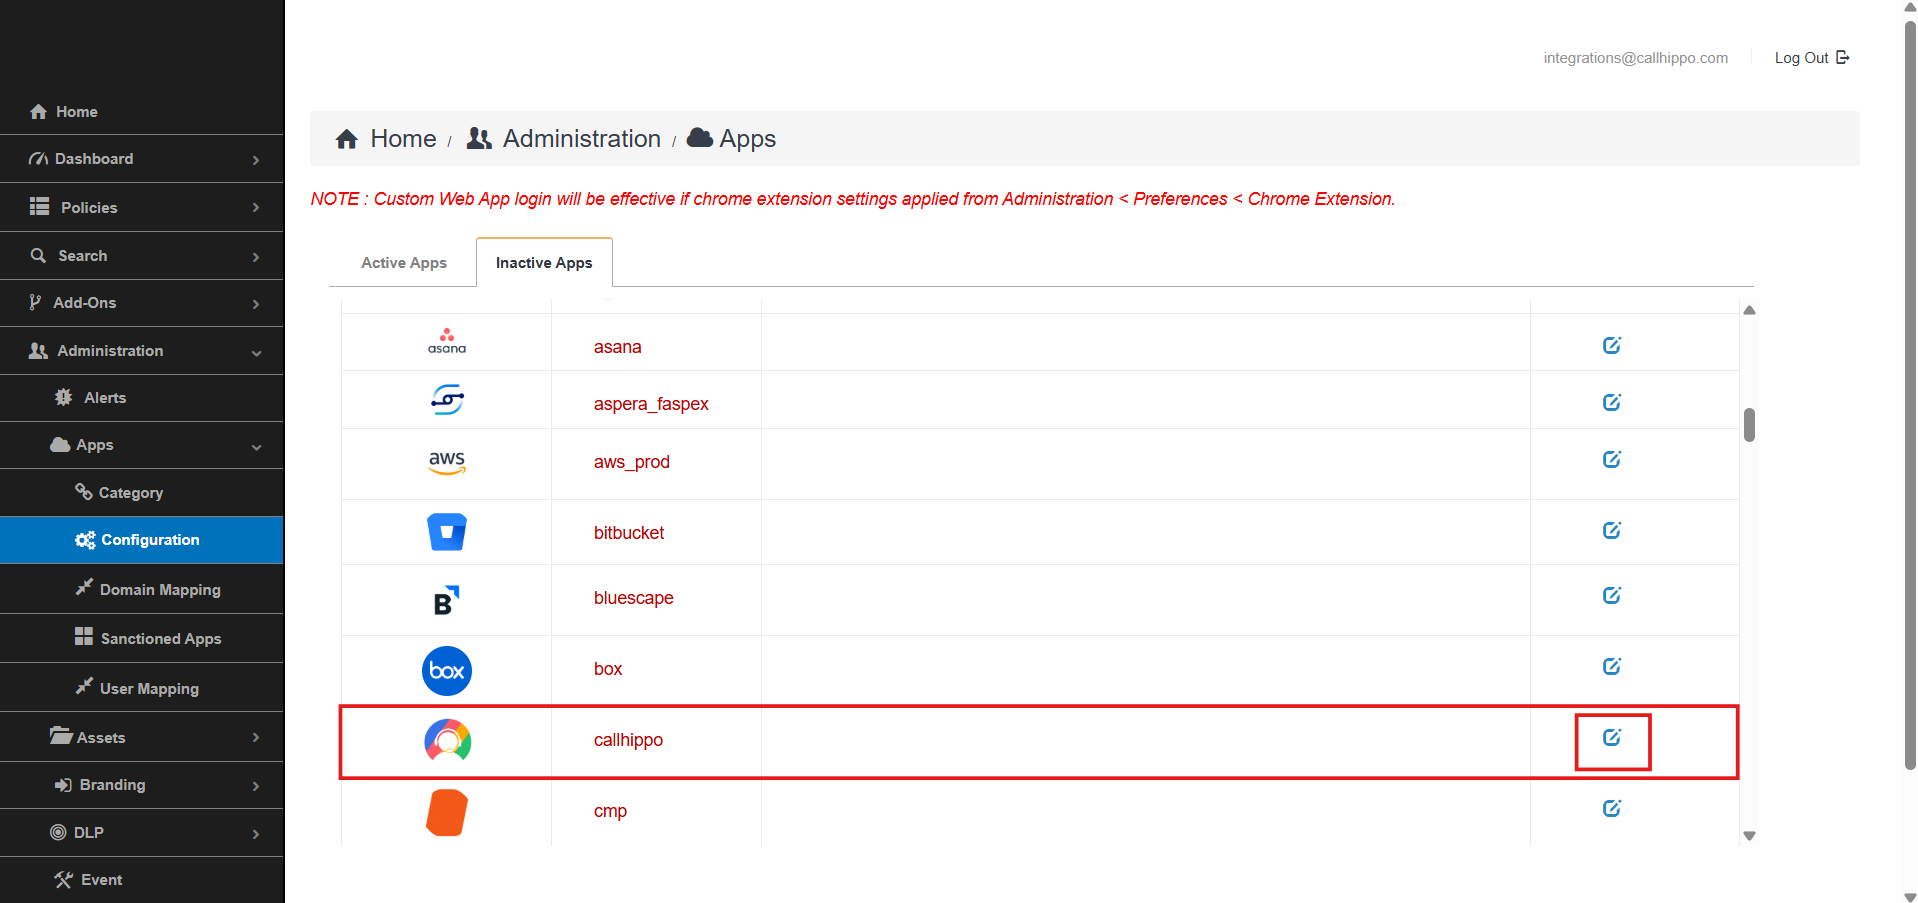Viewport: 1918px width, 903px height.
Task: Expand the Search menu chevron
Action: pos(256,257)
